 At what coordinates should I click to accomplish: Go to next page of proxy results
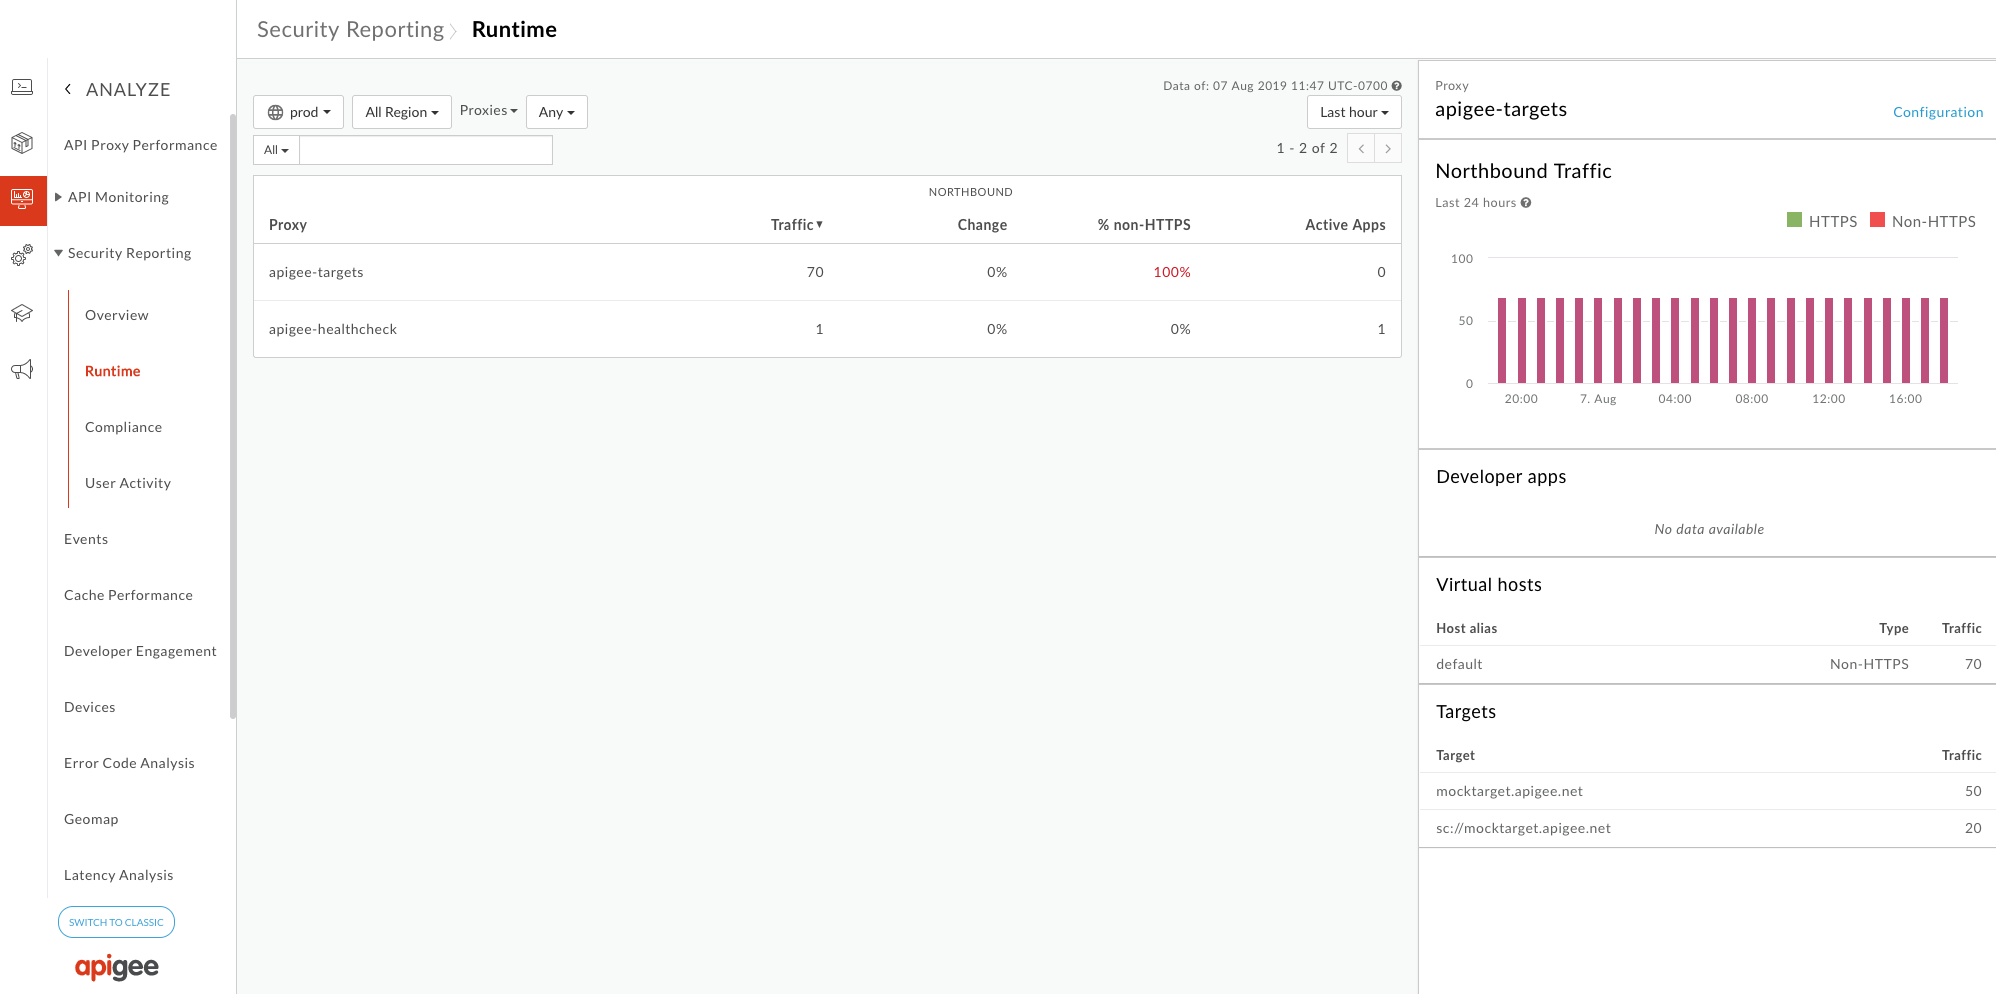click(x=1388, y=149)
